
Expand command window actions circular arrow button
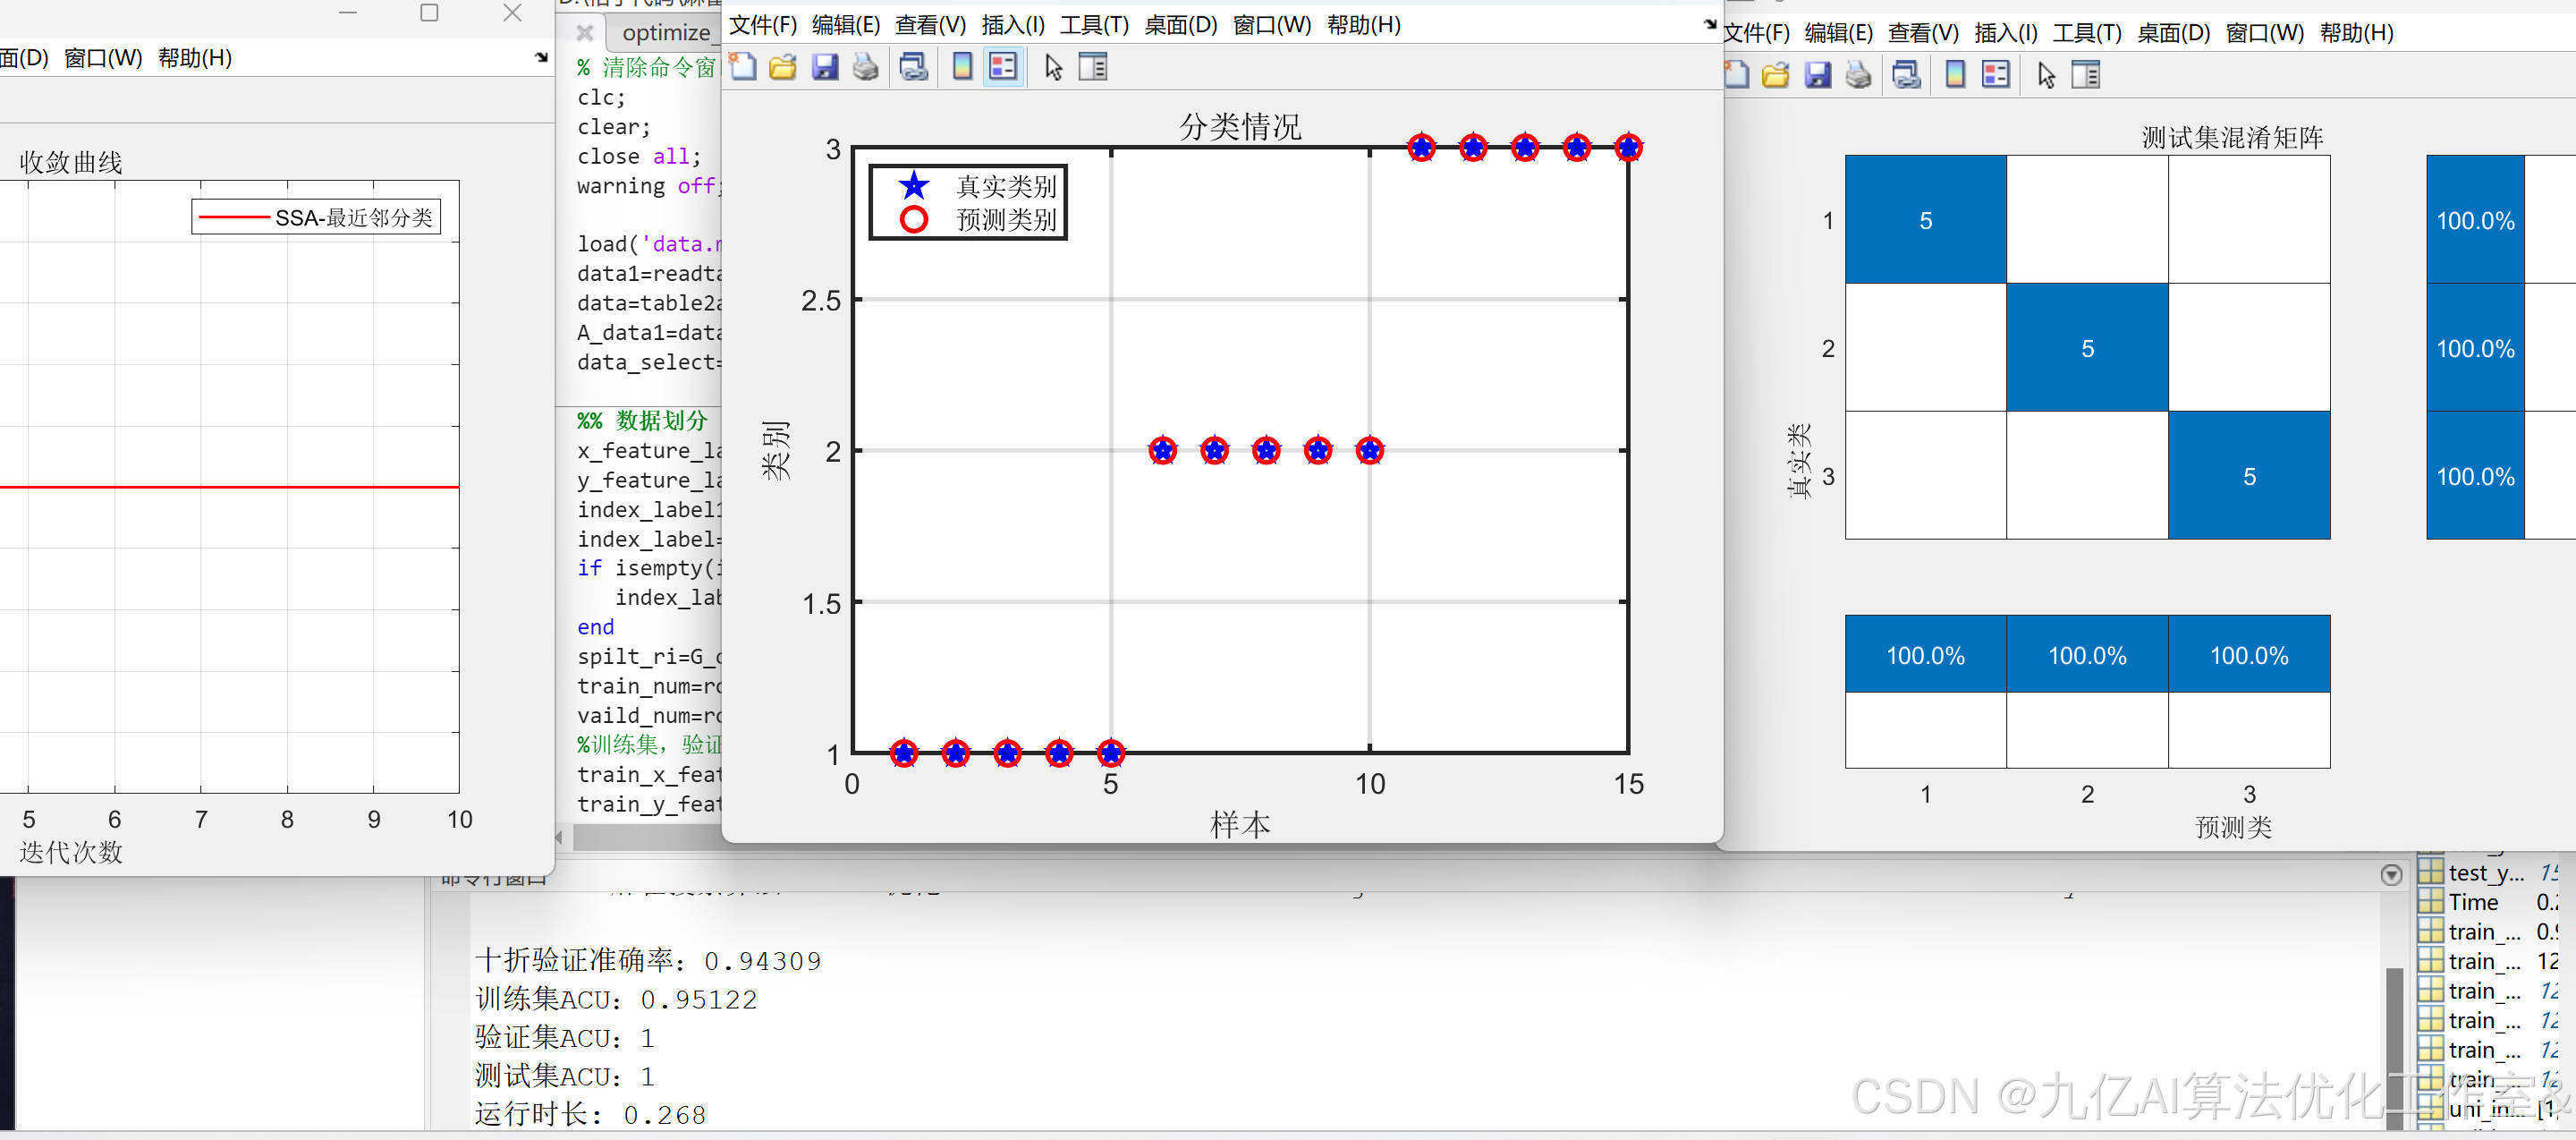point(2391,875)
